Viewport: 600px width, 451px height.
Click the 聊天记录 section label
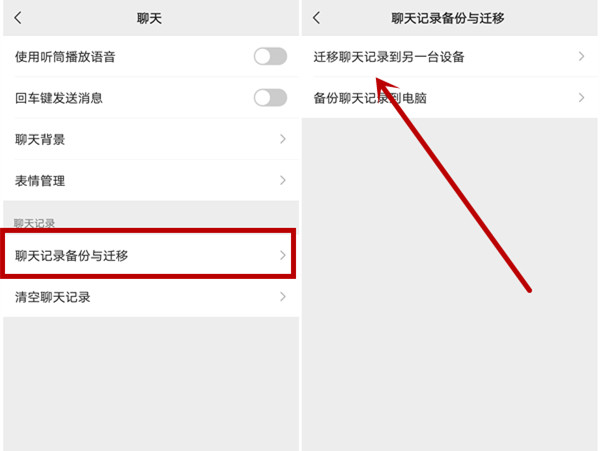coord(34,223)
